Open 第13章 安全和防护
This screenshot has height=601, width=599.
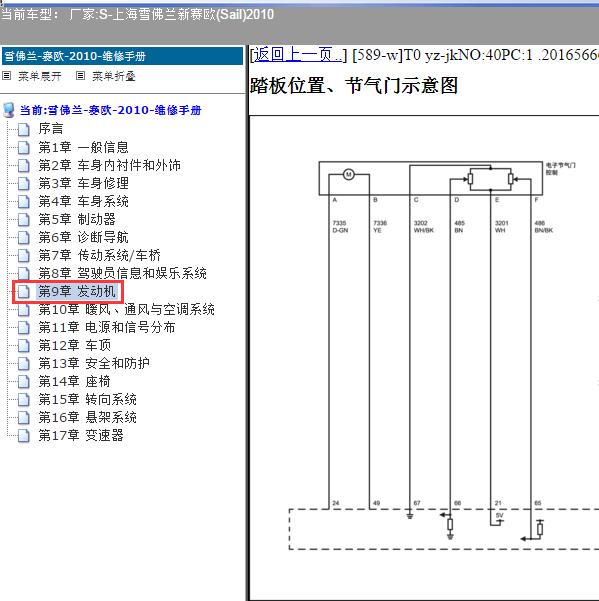coord(94,363)
